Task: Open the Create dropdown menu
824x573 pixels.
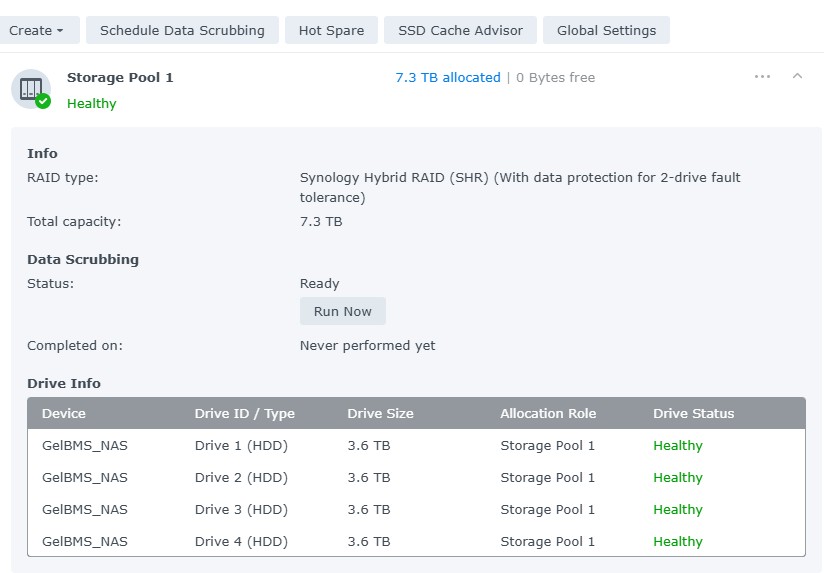Action: pyautogui.click(x=37, y=30)
